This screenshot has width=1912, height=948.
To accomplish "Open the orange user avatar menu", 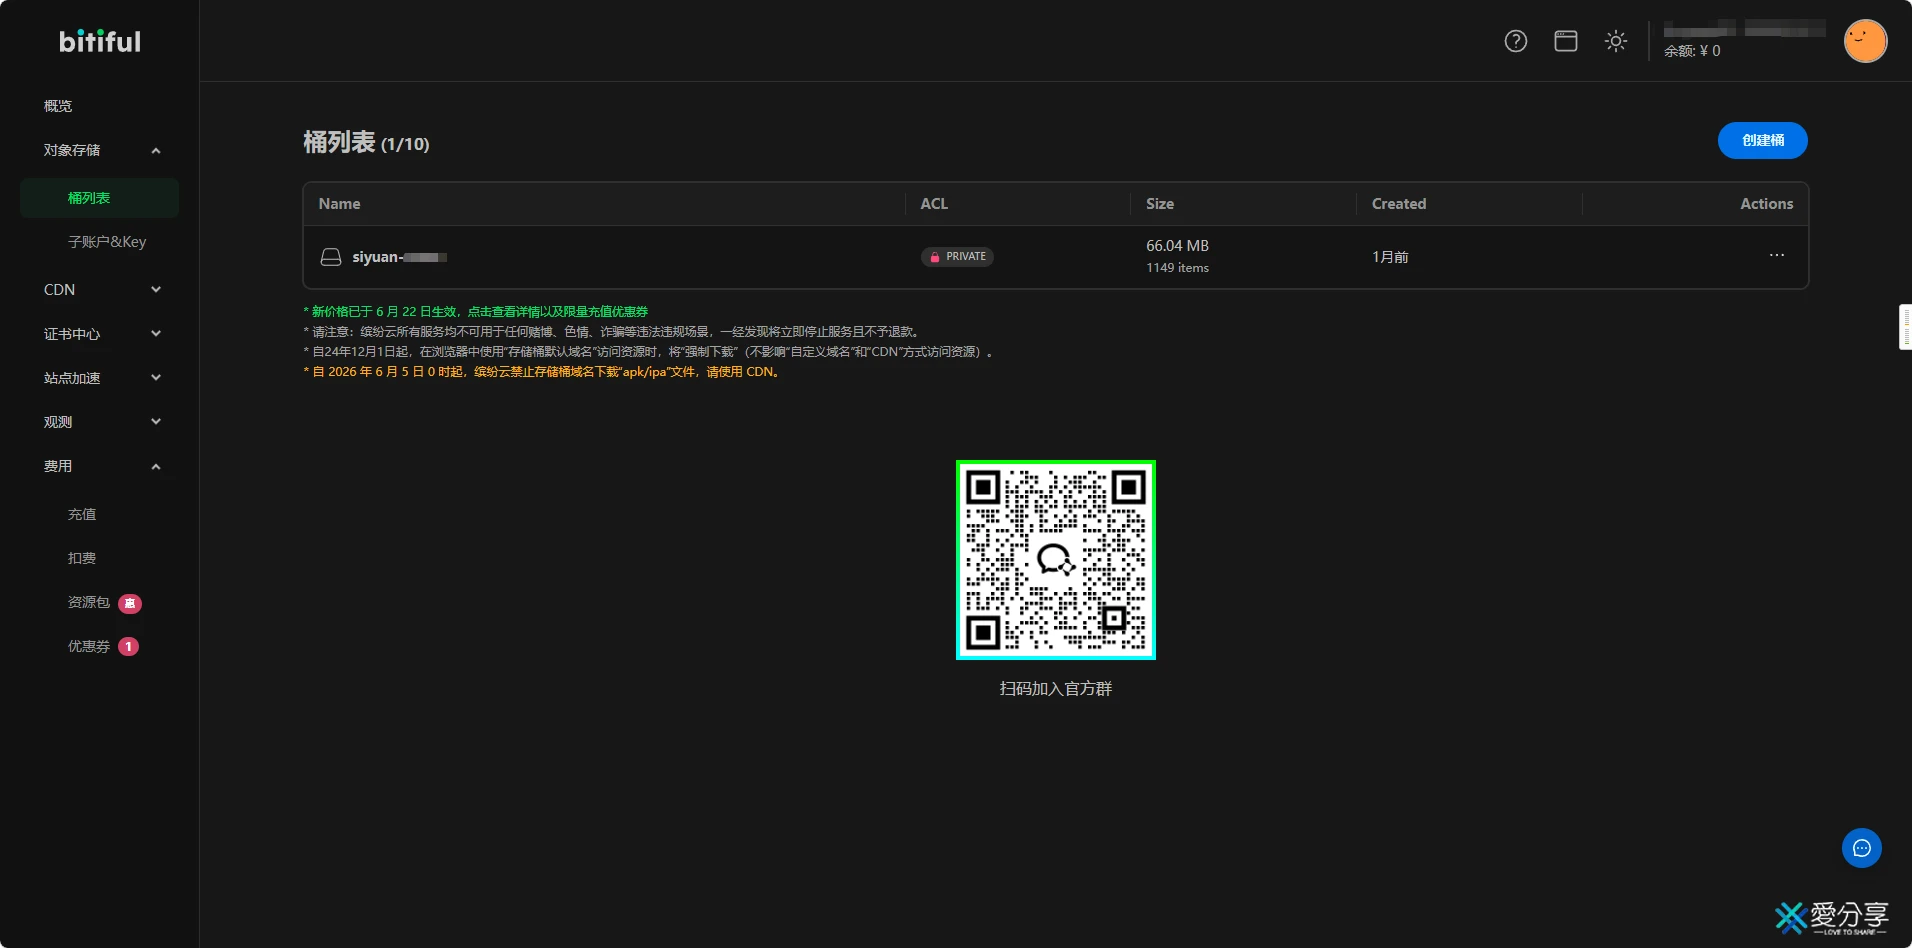I will [1865, 41].
